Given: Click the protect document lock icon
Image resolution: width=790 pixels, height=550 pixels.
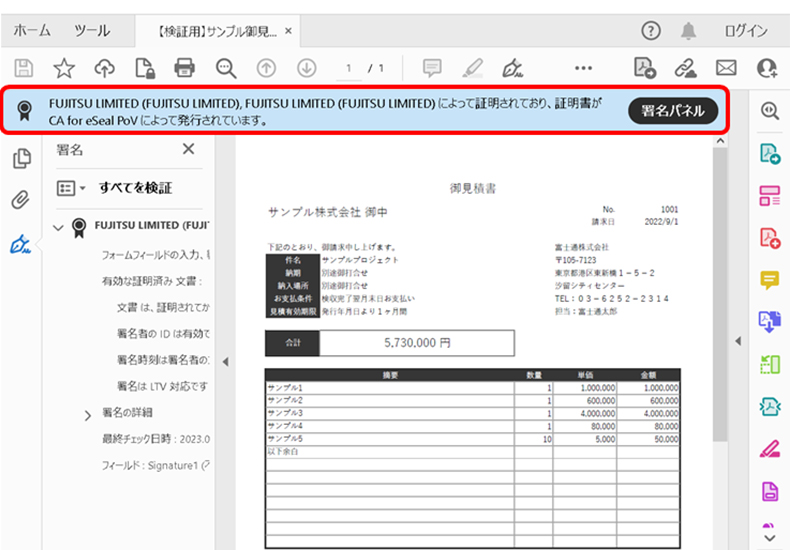Looking at the screenshot, I should [x=145, y=68].
